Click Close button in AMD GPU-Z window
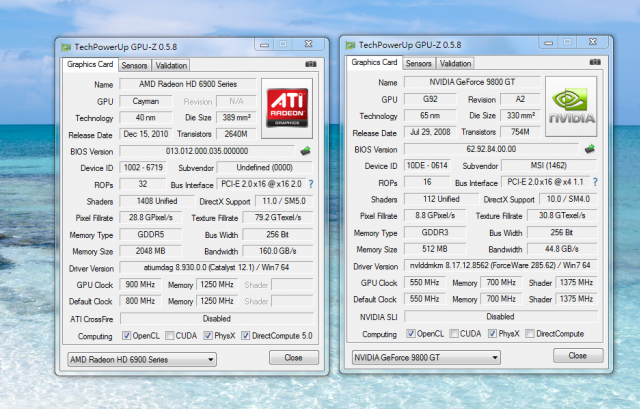 pyautogui.click(x=293, y=358)
